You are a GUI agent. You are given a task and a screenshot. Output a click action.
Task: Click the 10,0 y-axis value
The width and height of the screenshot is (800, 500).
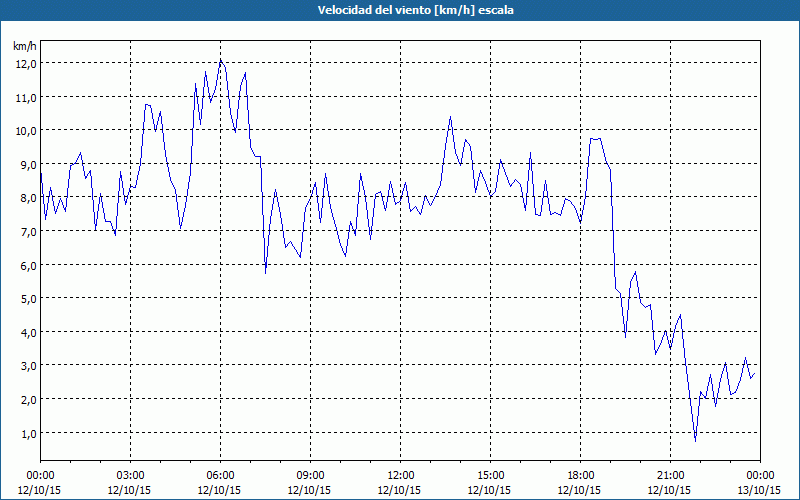[26, 131]
